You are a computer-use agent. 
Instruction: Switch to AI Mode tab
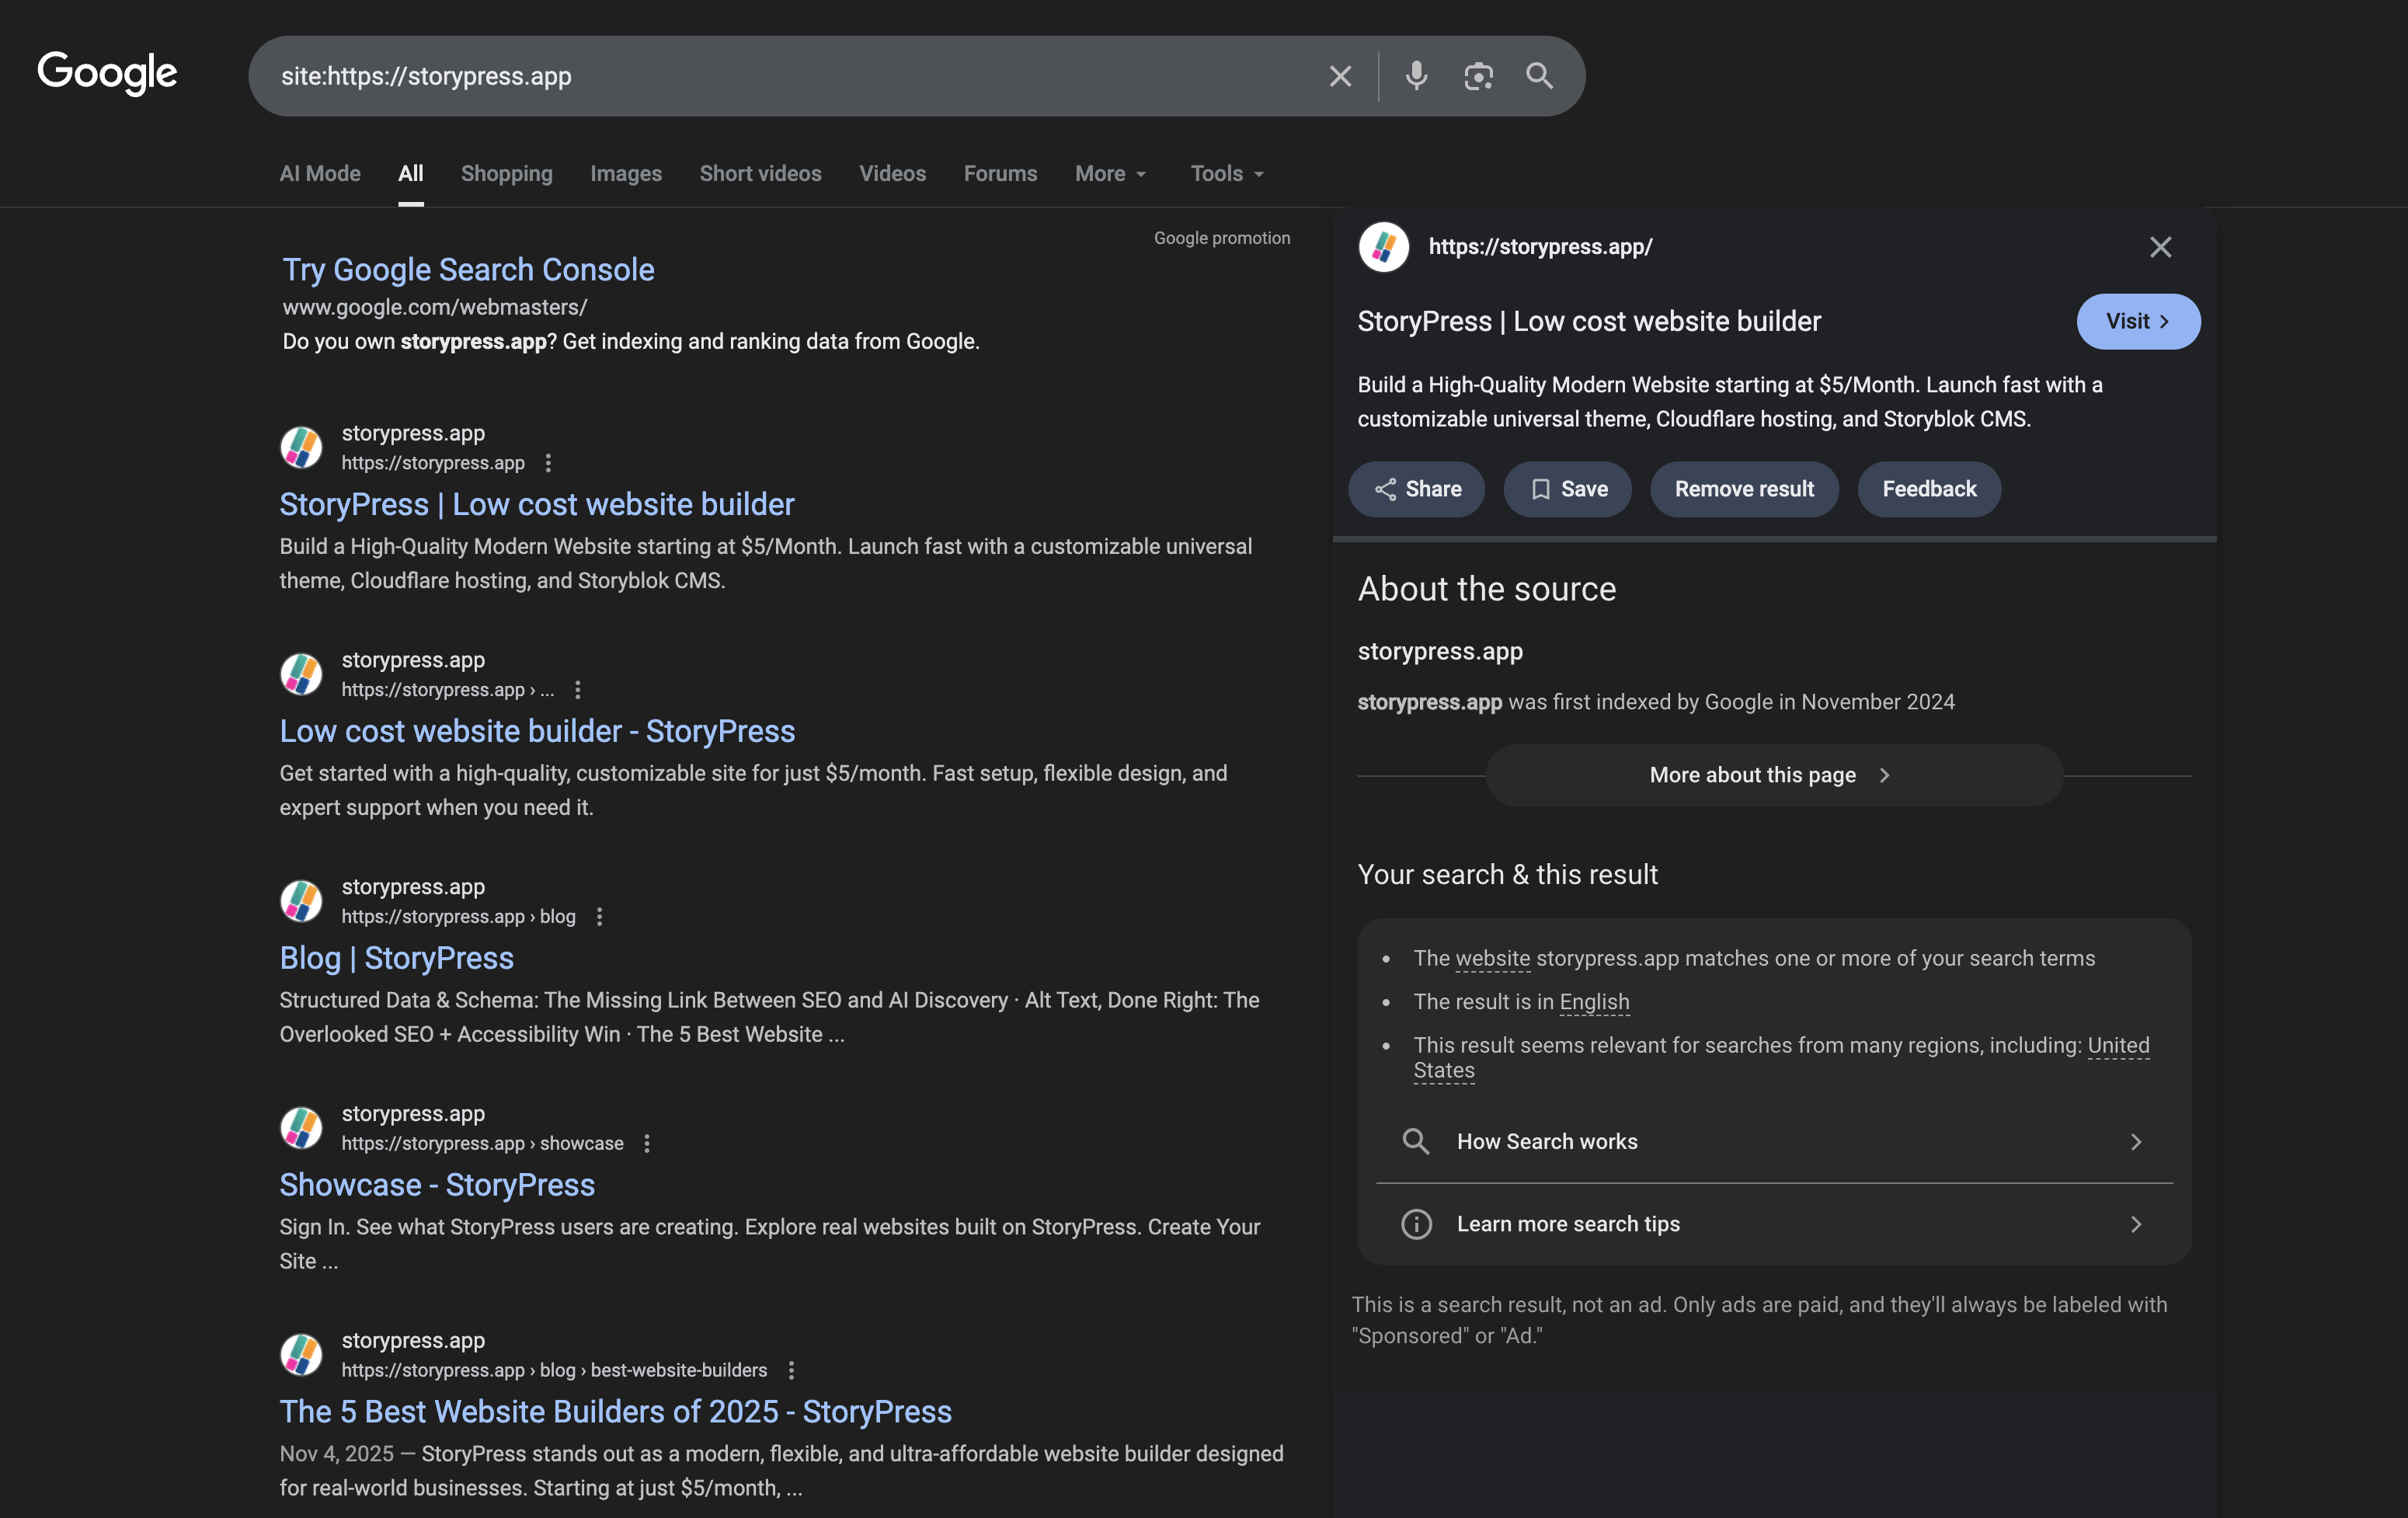coord(320,174)
